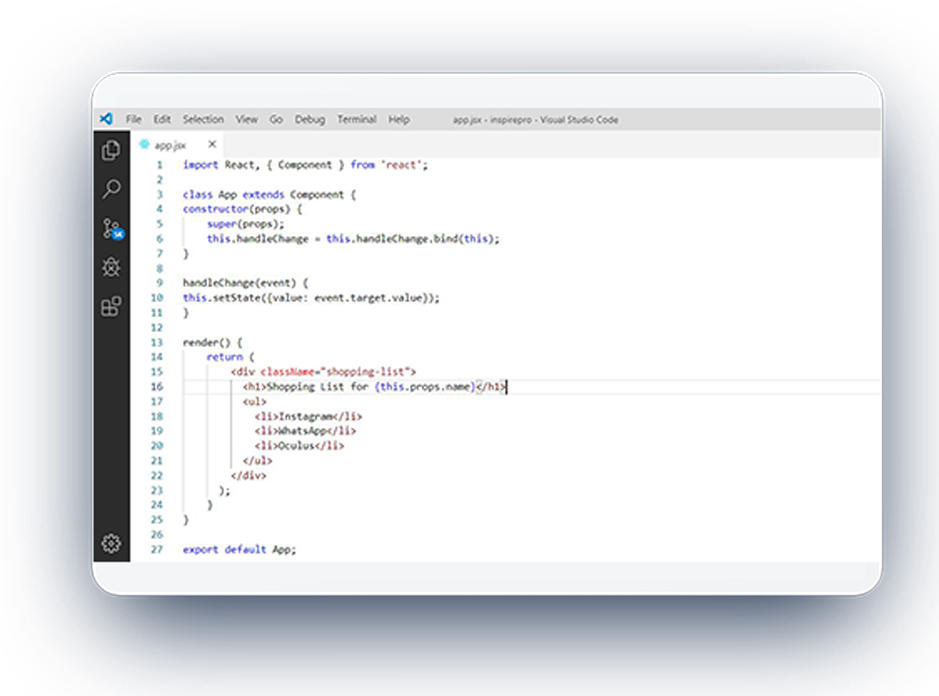Click the window title 'app.jsx - inspirepro'

492,120
